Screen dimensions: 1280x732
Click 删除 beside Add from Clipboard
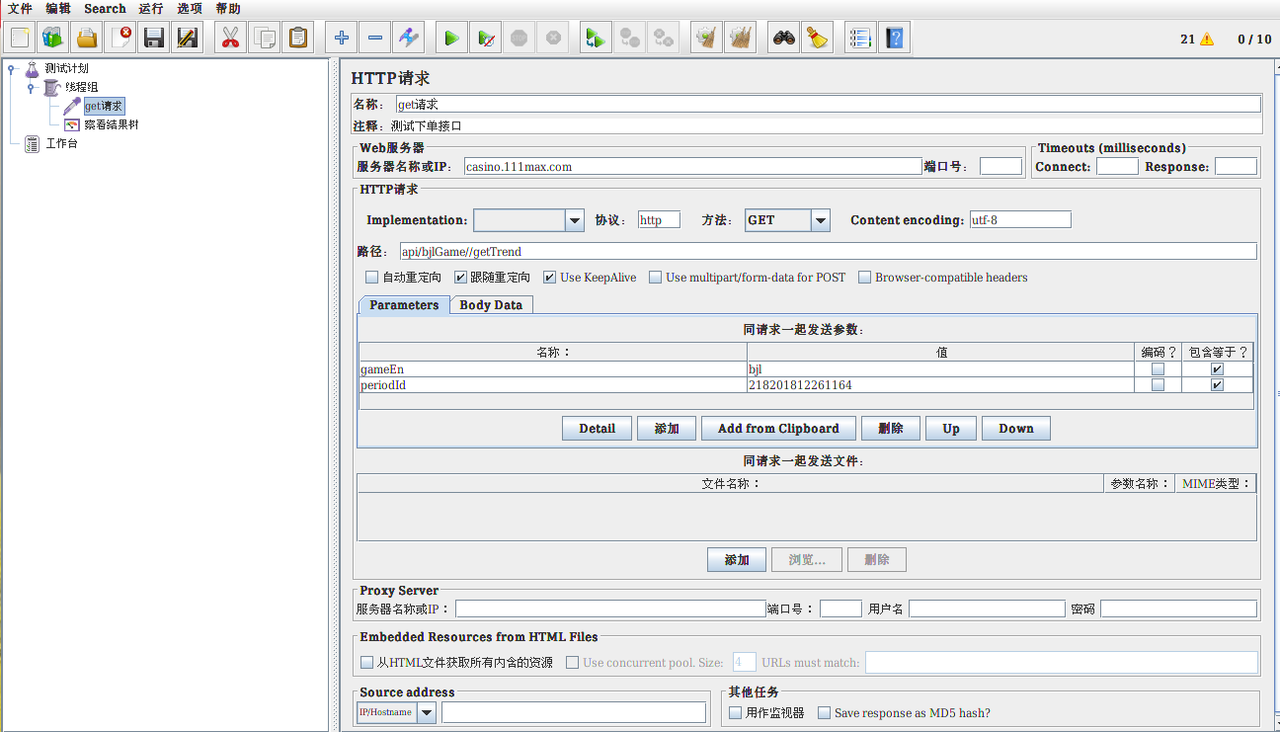[x=891, y=428]
